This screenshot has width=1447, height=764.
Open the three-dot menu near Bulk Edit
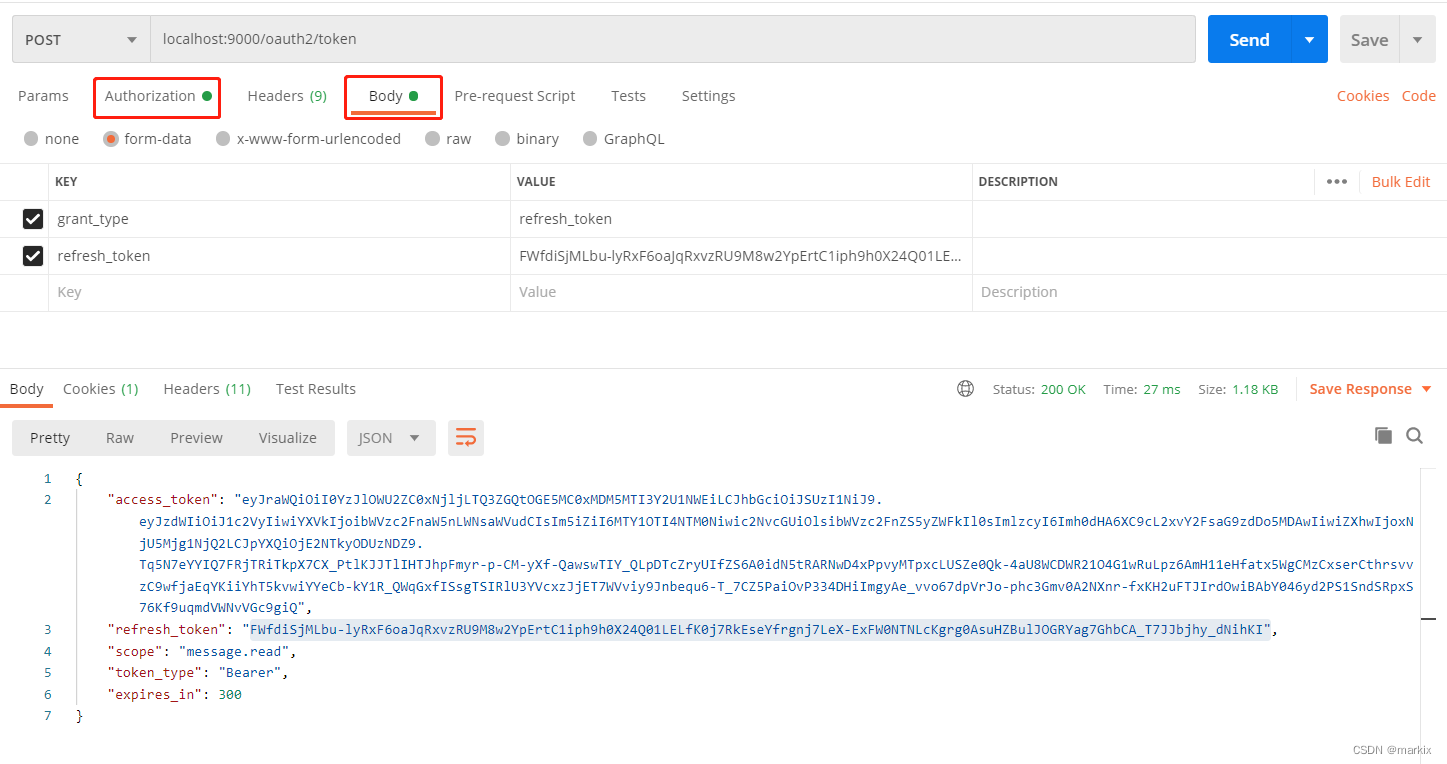[x=1337, y=181]
